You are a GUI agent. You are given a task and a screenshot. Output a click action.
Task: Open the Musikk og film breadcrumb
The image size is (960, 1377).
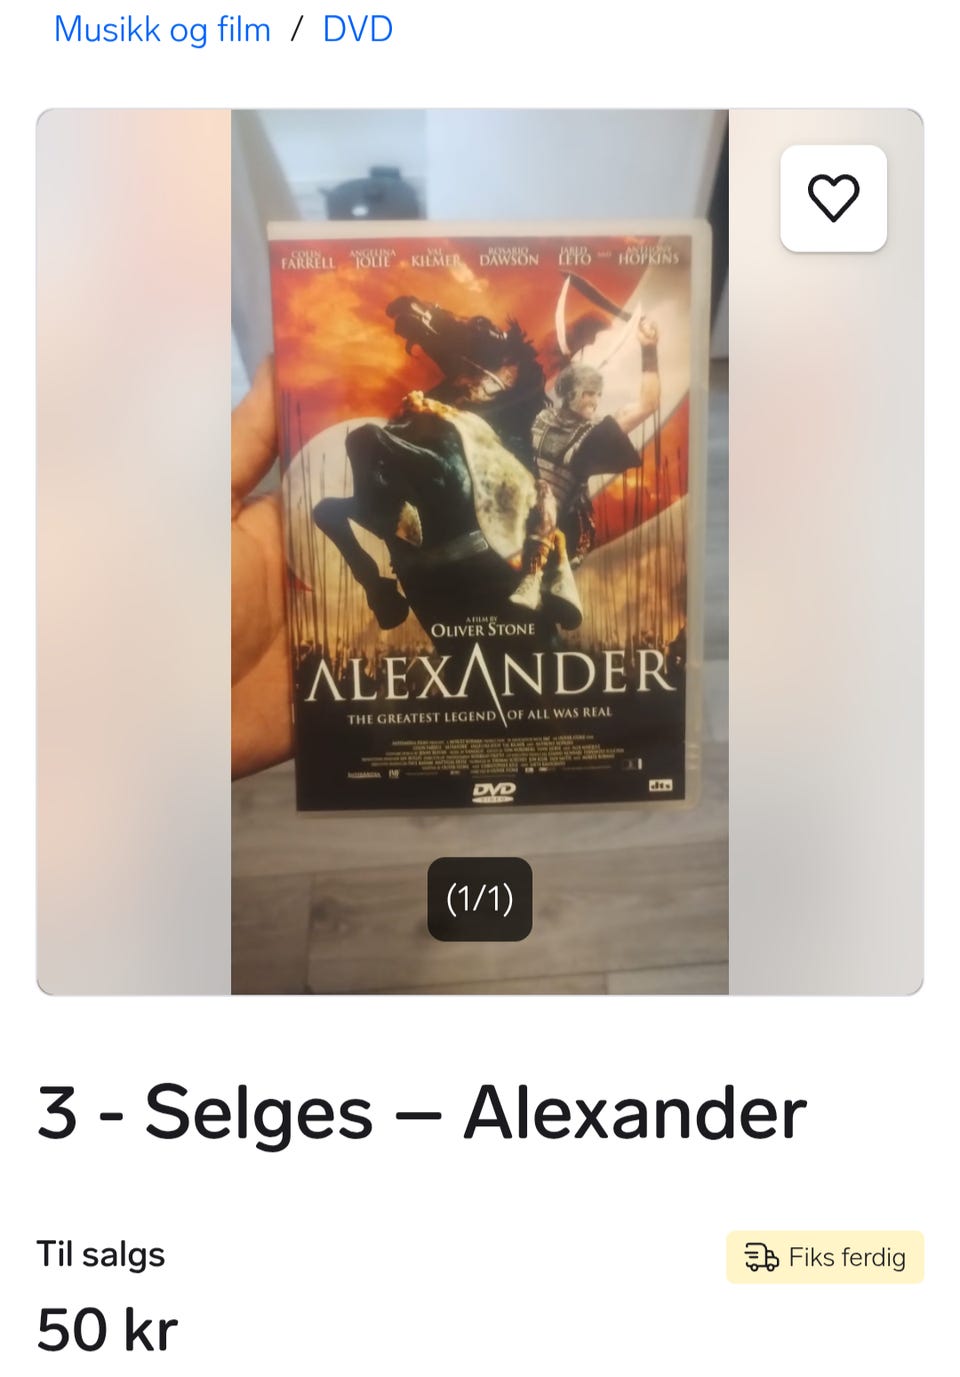(162, 29)
